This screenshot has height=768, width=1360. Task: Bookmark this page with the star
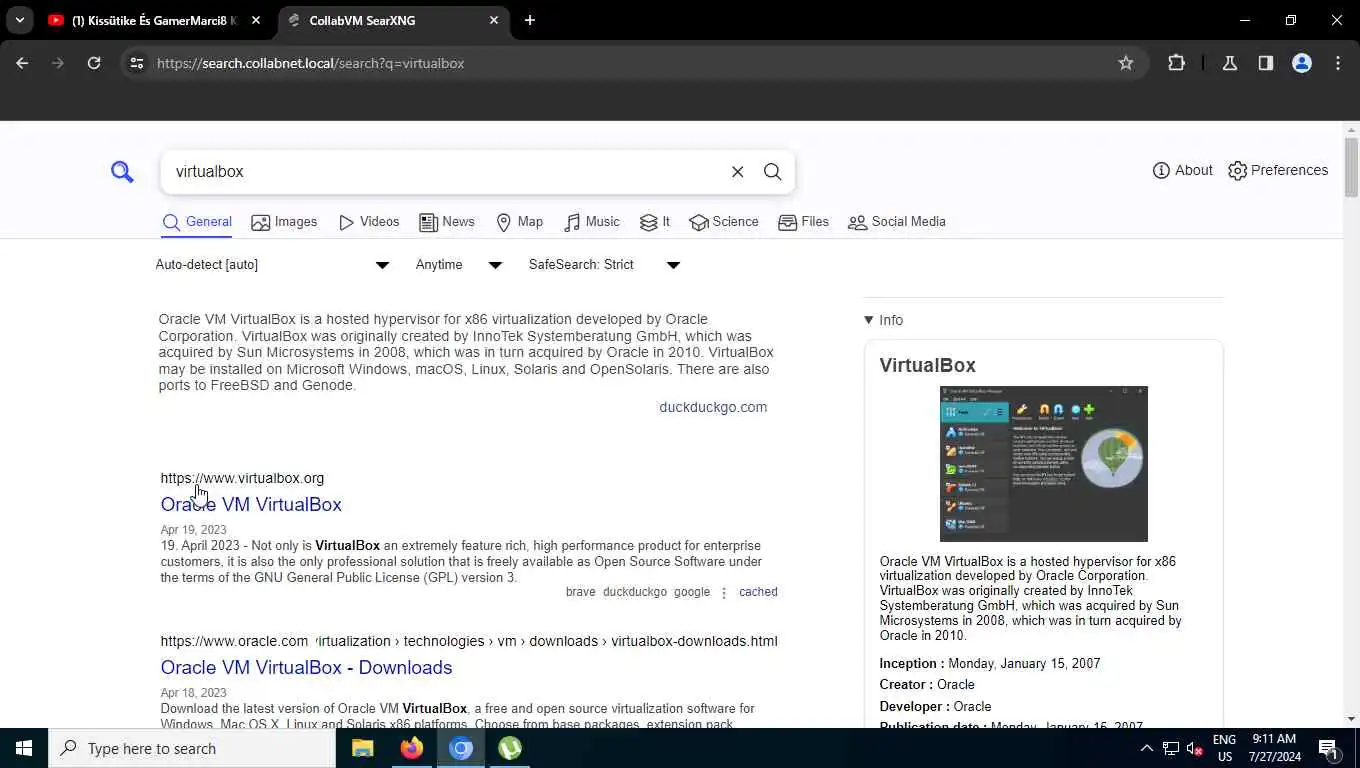point(1126,63)
